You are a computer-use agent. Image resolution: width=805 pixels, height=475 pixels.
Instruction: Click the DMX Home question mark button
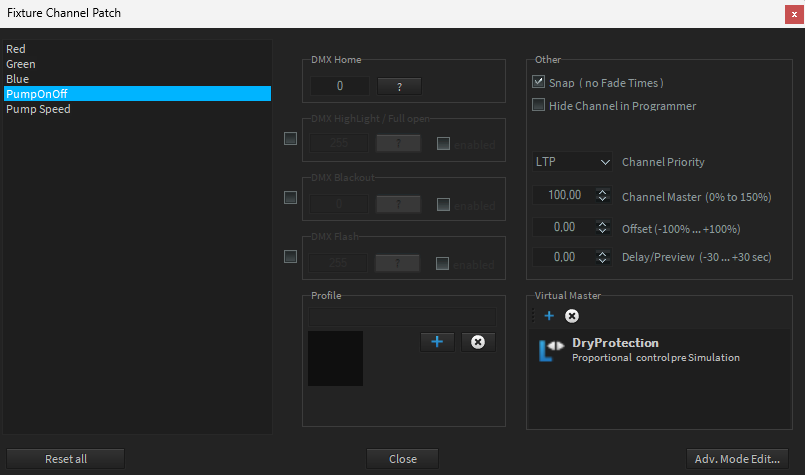click(x=399, y=86)
